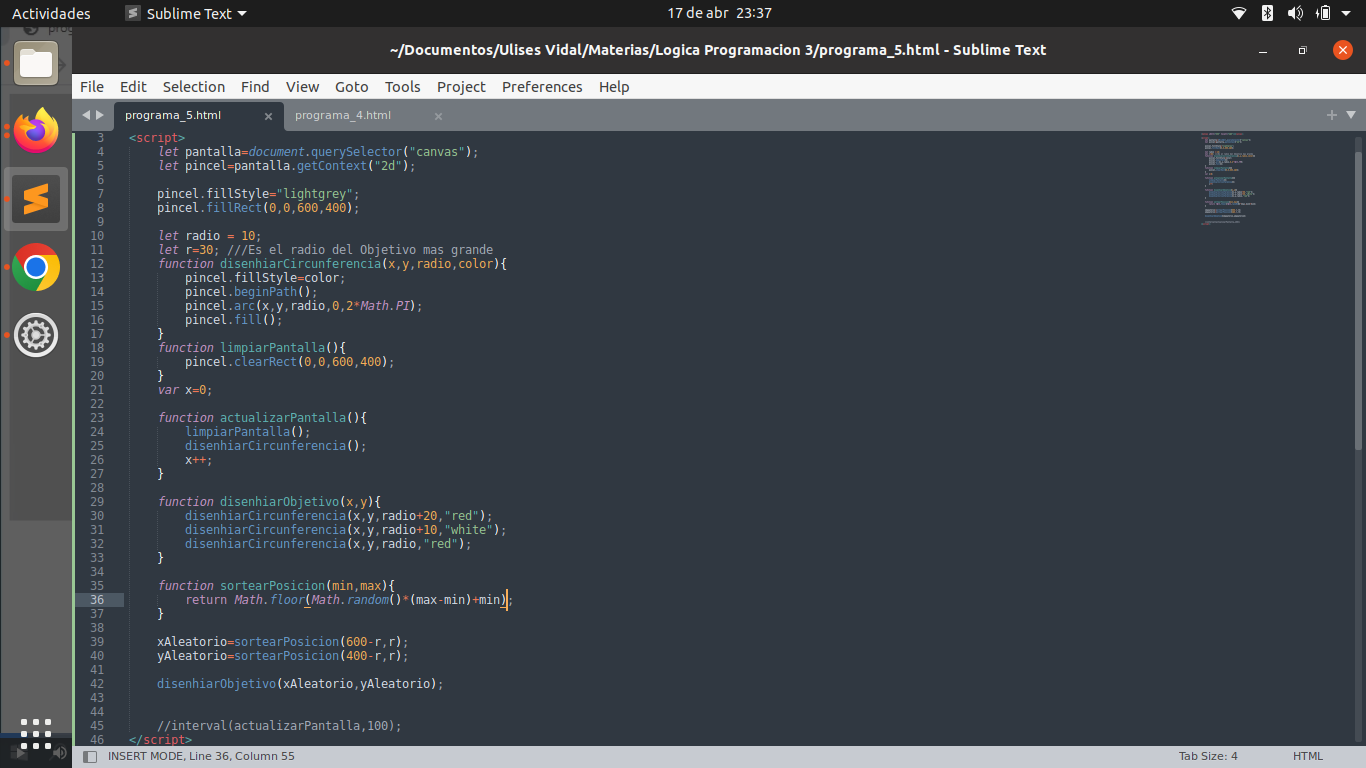Go to previous tab with left arrow
Viewport: 1366px width, 768px height.
coord(86,115)
